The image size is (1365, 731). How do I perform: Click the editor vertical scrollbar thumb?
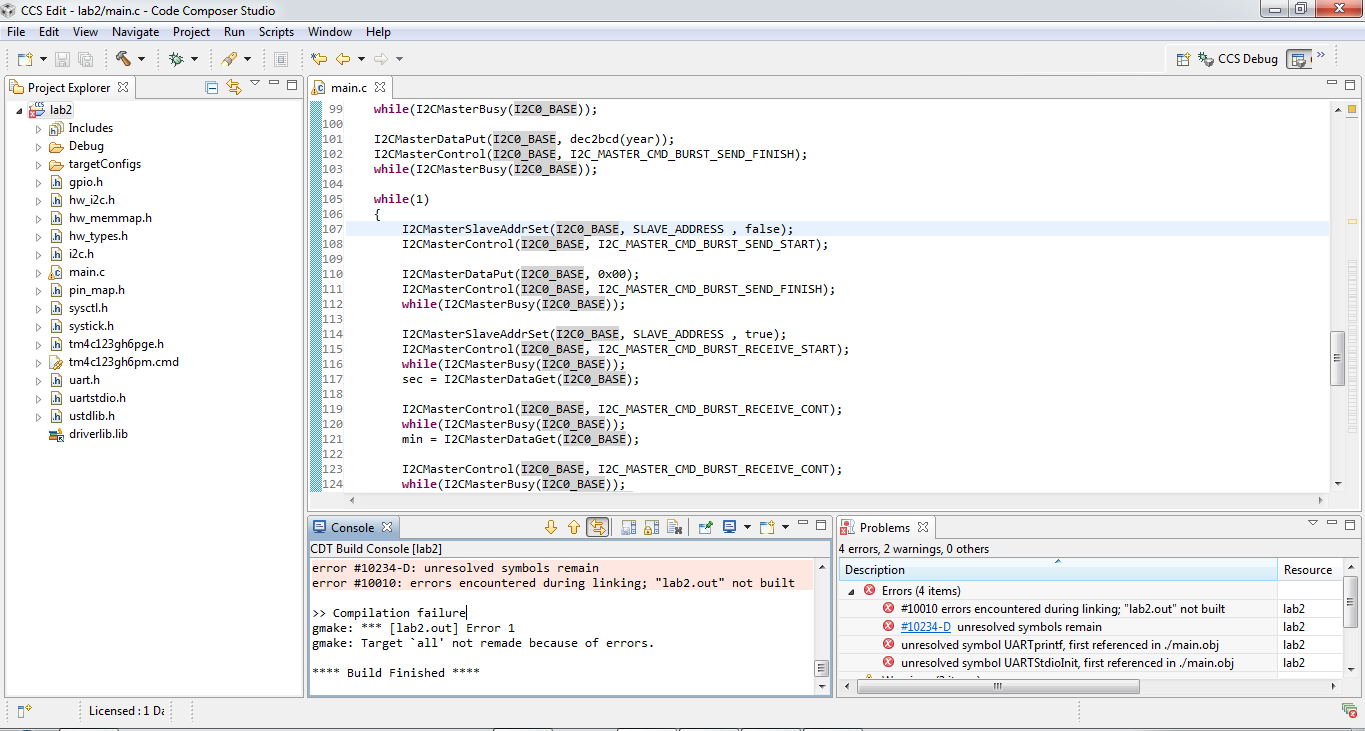[1337, 357]
